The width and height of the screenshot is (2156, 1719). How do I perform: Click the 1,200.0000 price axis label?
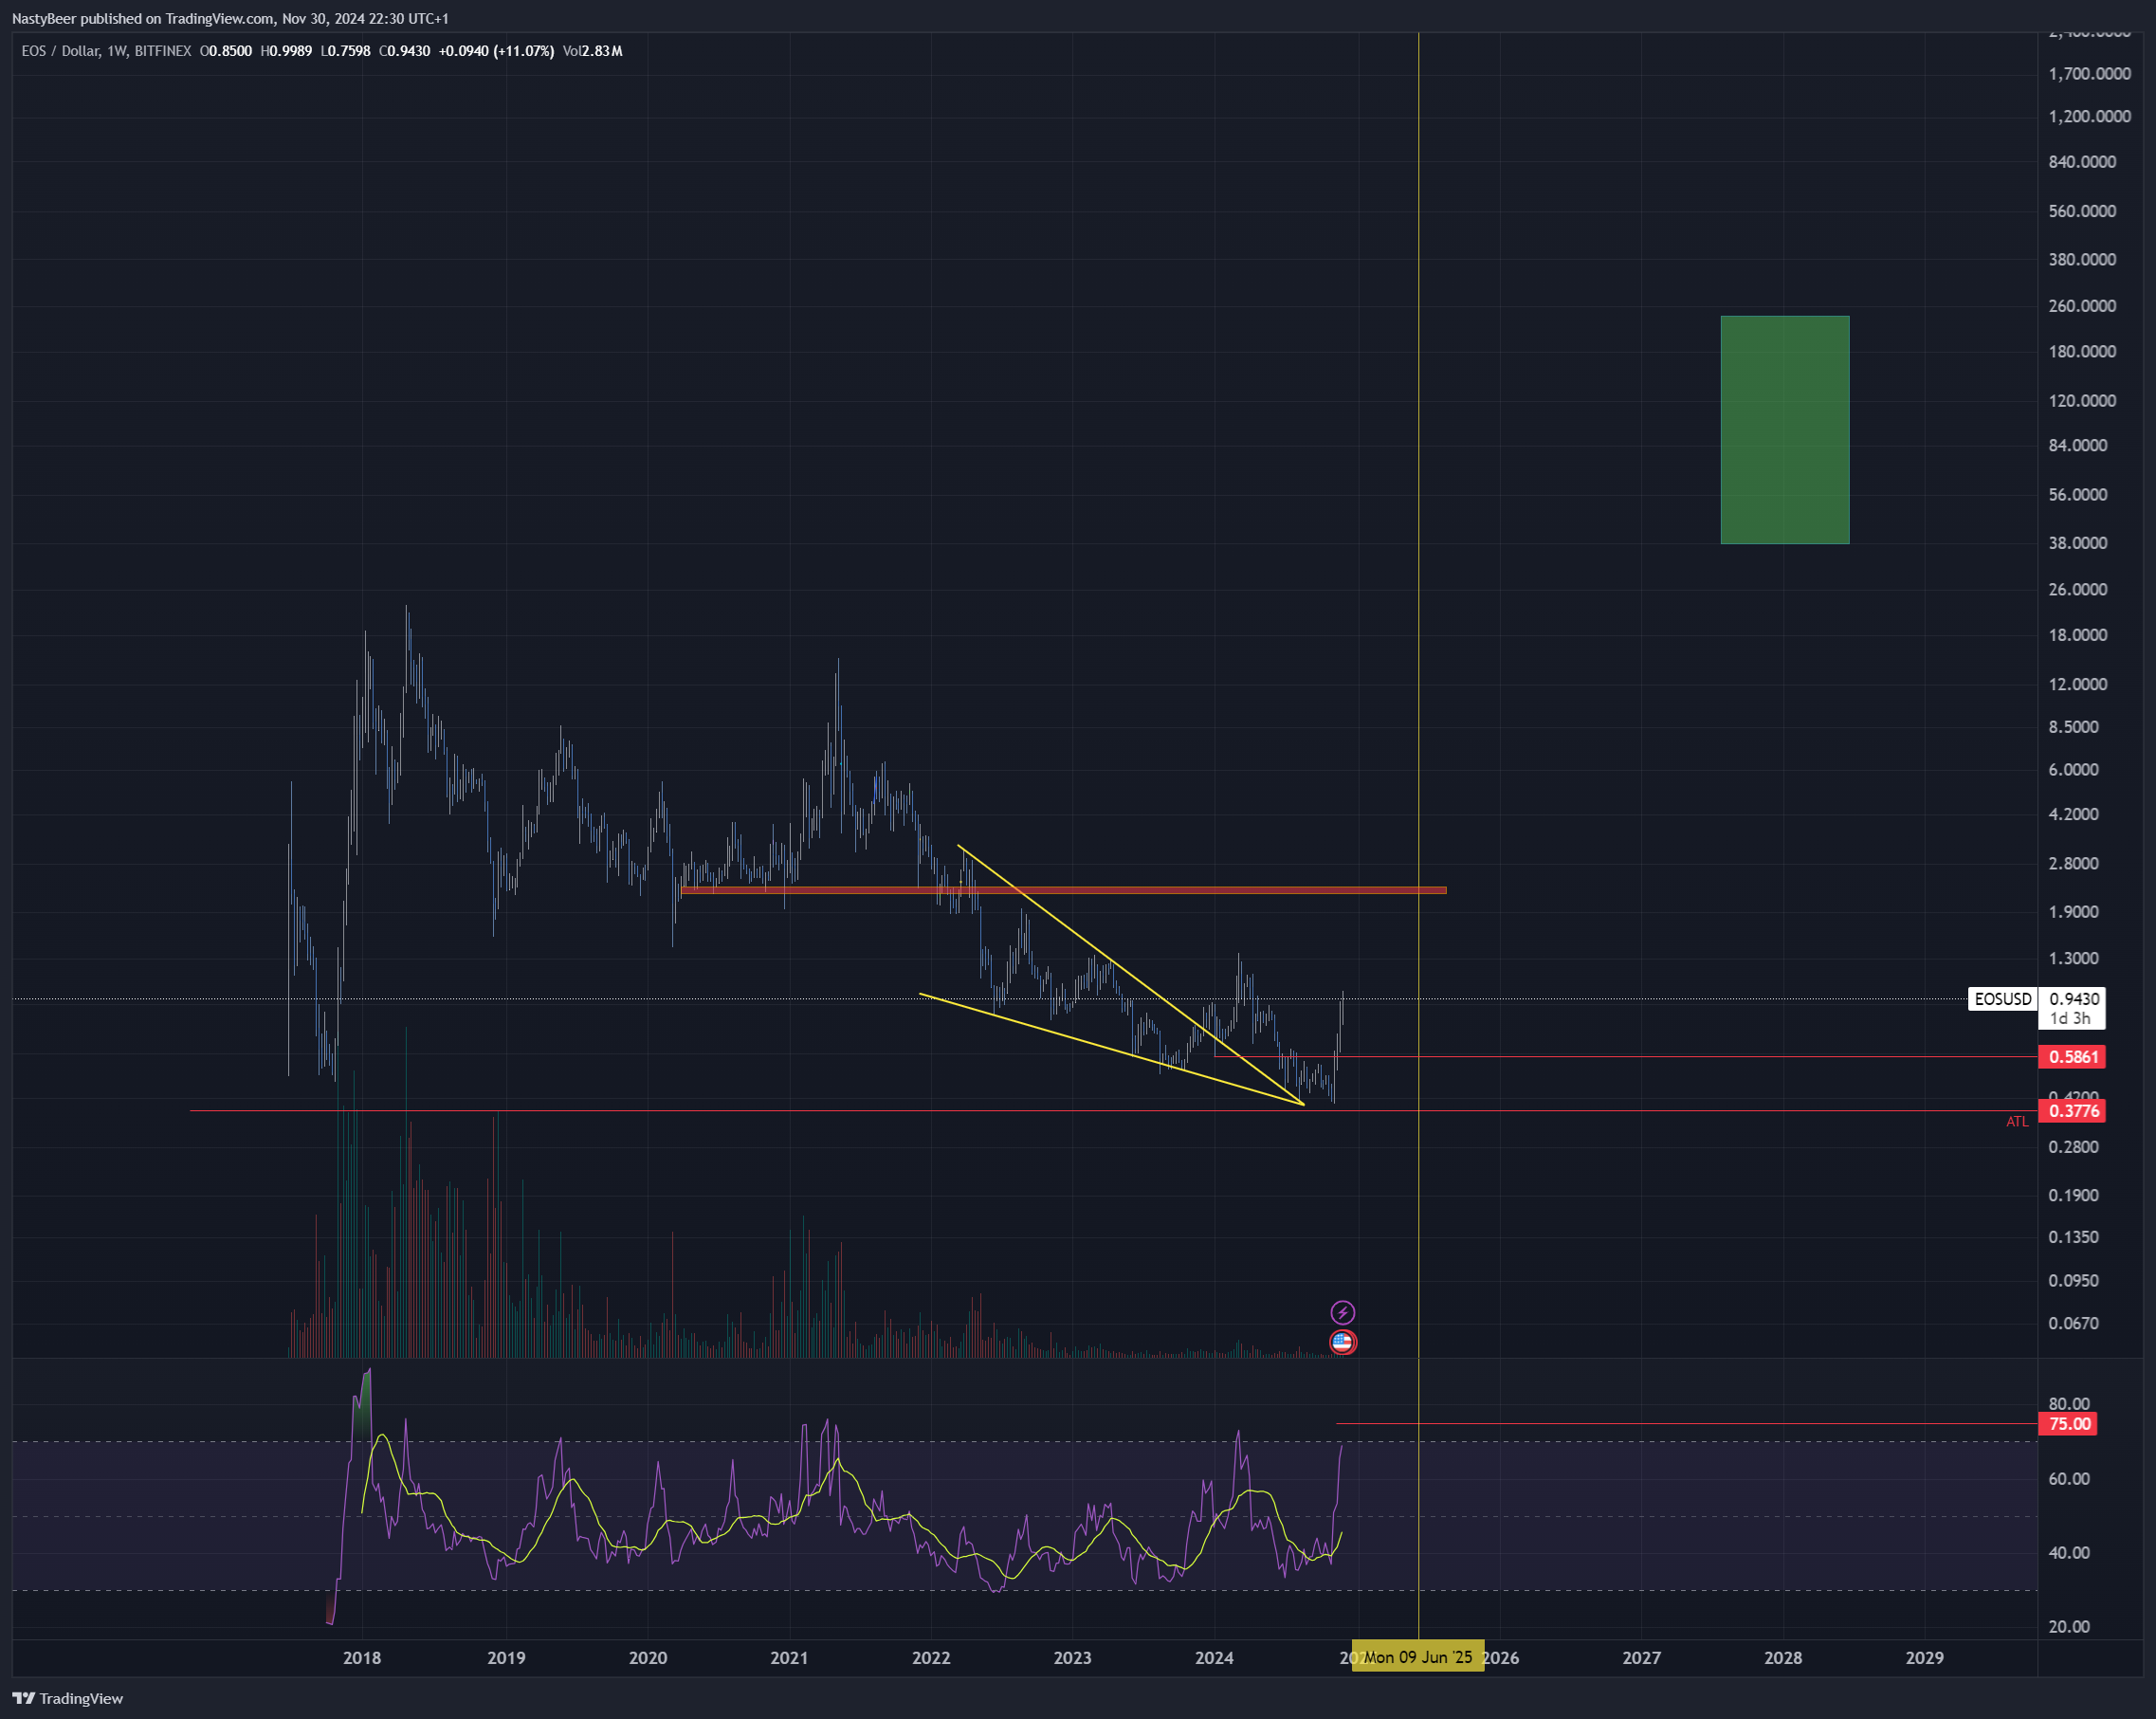pyautogui.click(x=2090, y=117)
